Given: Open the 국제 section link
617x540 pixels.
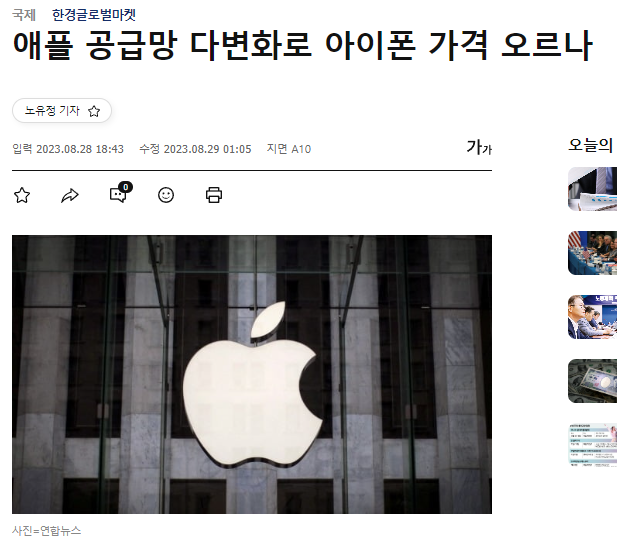Looking at the screenshot, I should tap(24, 15).
